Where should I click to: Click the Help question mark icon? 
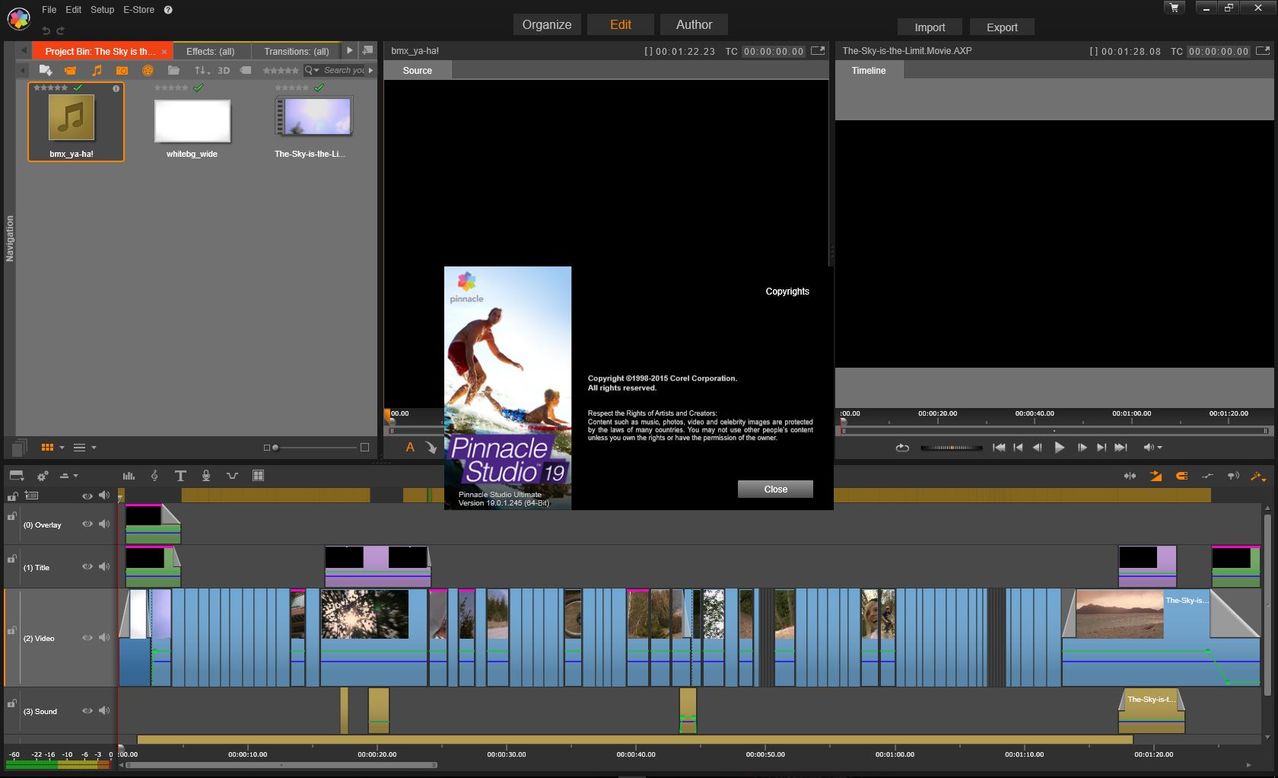(168, 9)
